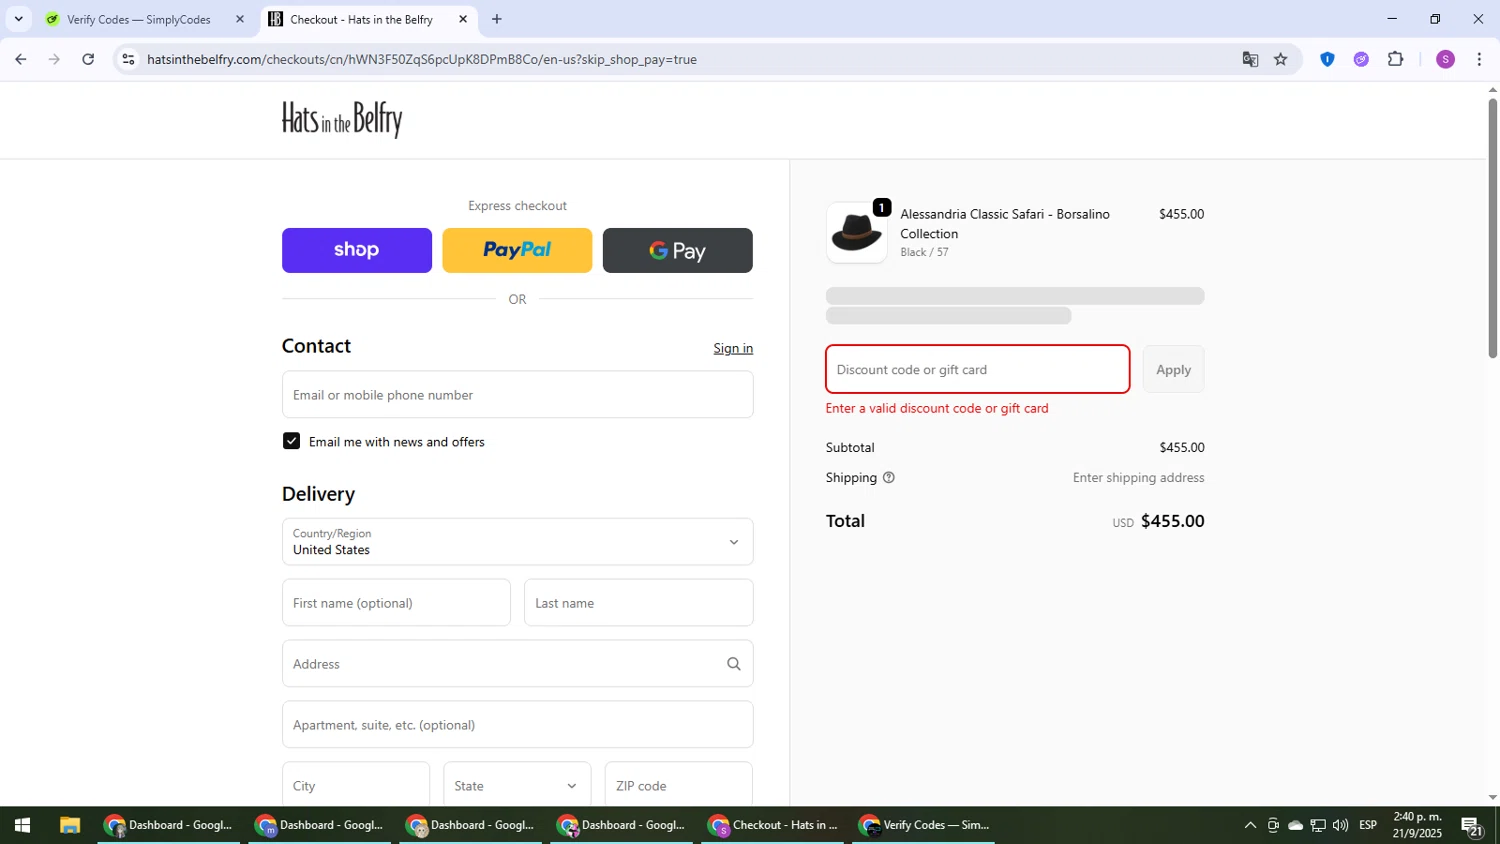This screenshot has height=844, width=1500.
Task: Open a new browser tab
Action: (x=497, y=19)
